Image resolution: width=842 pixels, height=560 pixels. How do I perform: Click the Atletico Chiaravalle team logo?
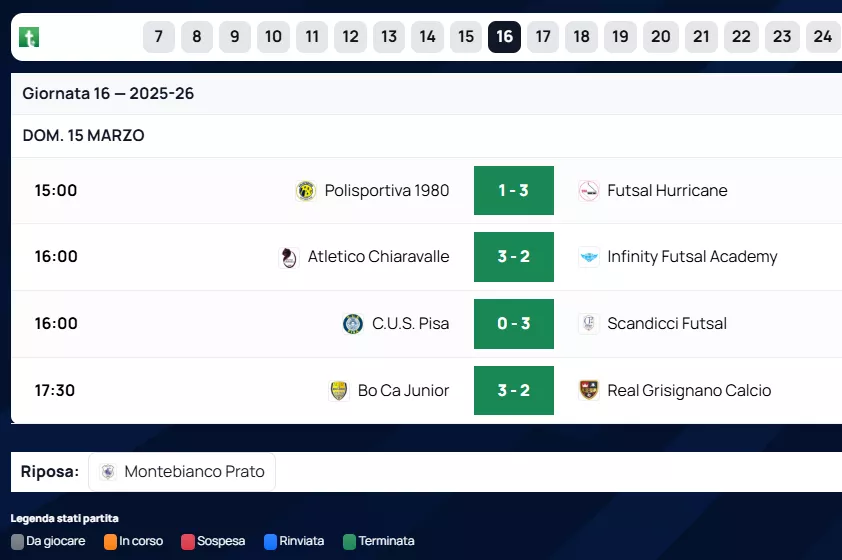(289, 257)
